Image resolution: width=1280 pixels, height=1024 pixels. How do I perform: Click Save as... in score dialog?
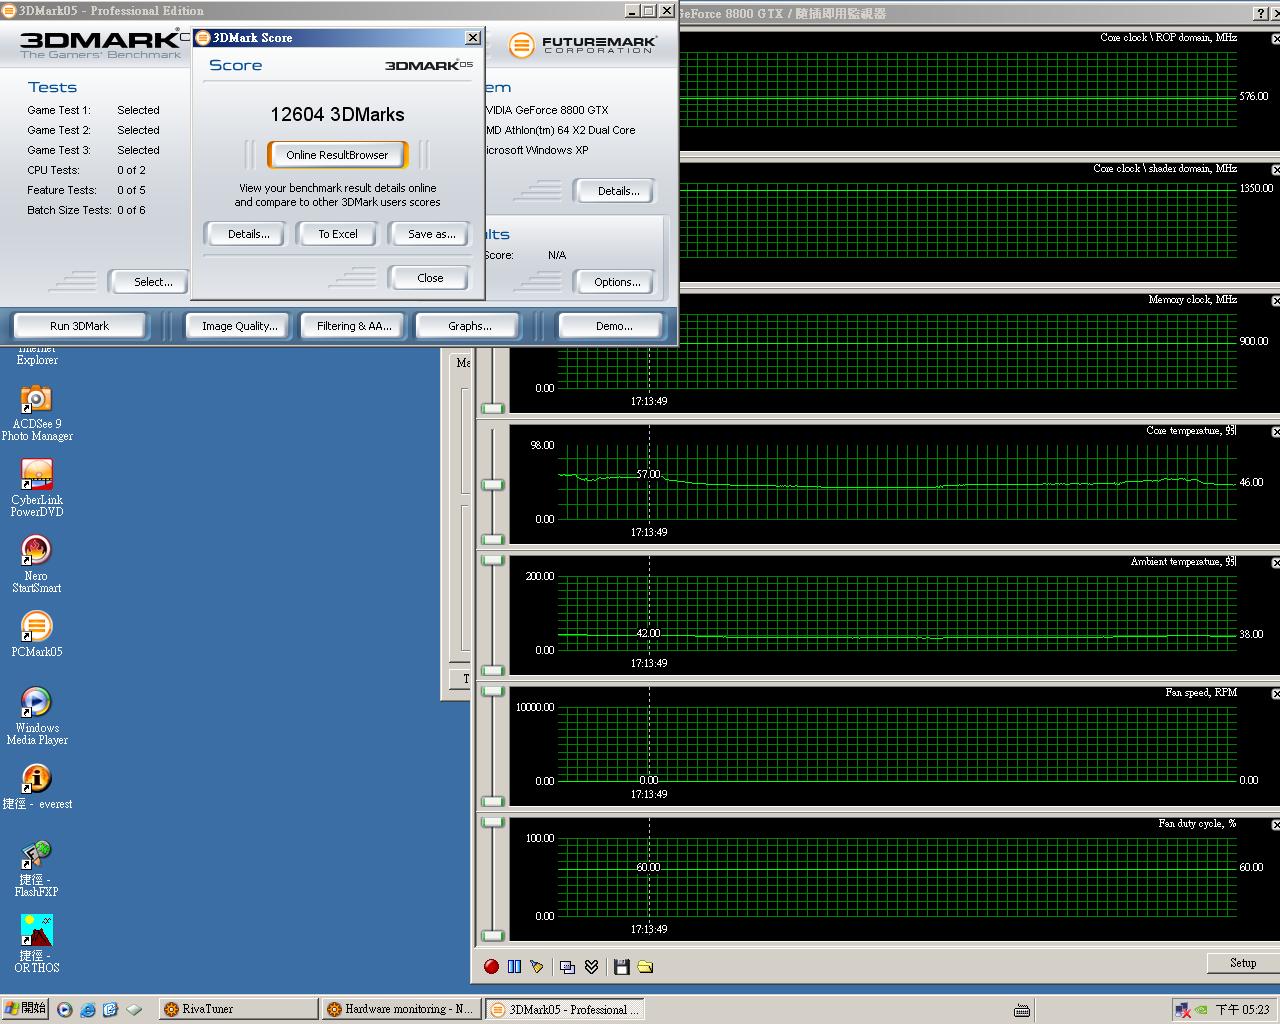click(431, 234)
